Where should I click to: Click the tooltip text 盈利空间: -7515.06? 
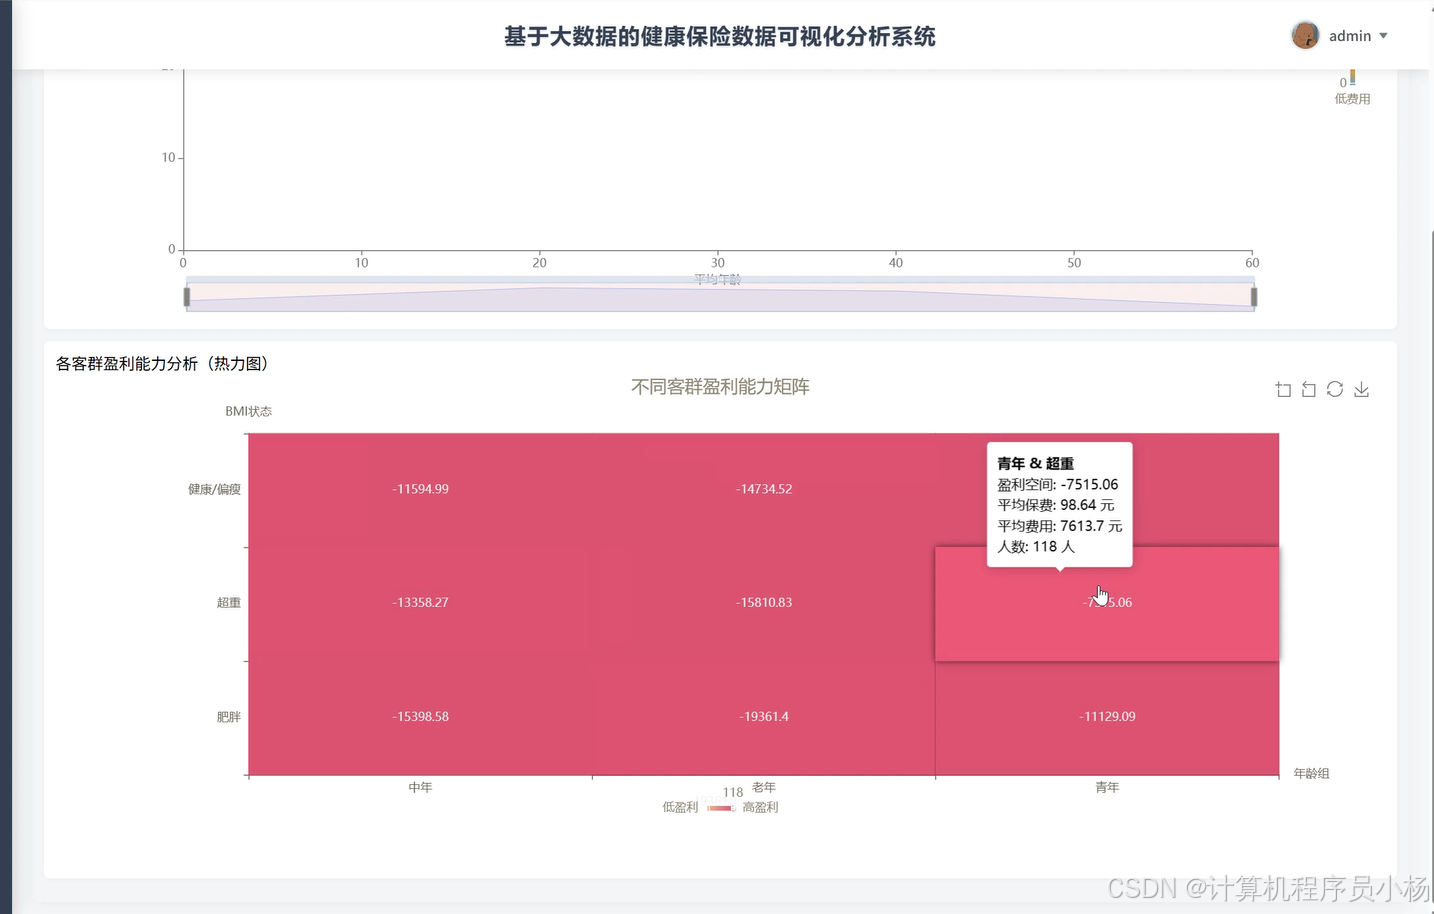pyautogui.click(x=1057, y=484)
